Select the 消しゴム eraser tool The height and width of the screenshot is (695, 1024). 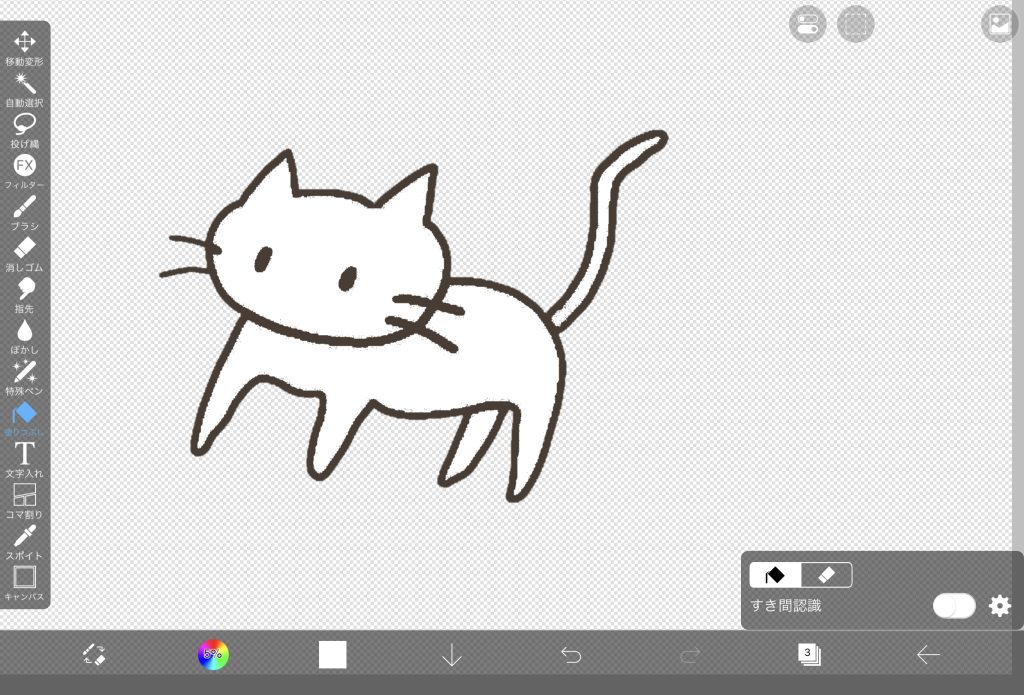pos(24,252)
